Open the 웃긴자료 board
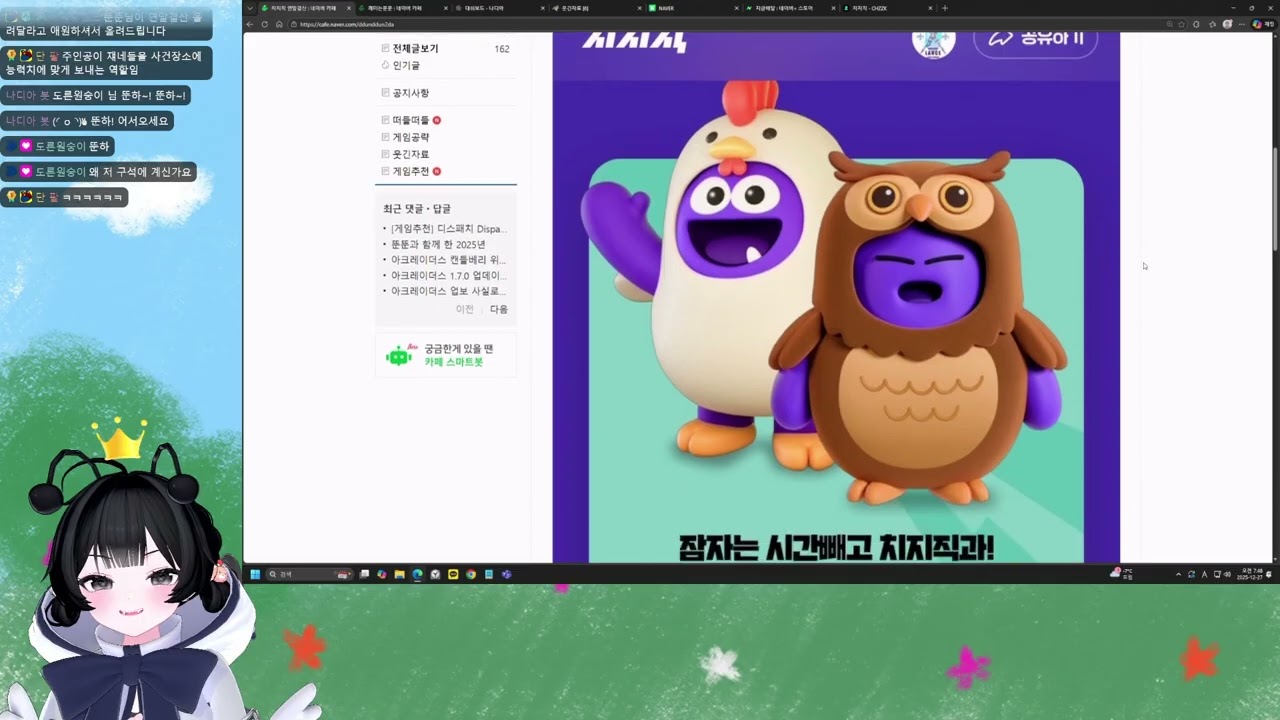1280x720 pixels. [x=410, y=154]
